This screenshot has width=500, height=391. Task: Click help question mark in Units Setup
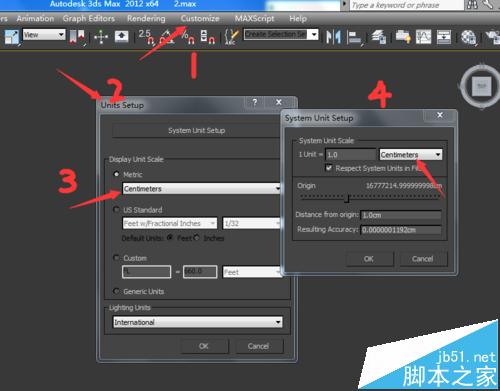coord(255,102)
